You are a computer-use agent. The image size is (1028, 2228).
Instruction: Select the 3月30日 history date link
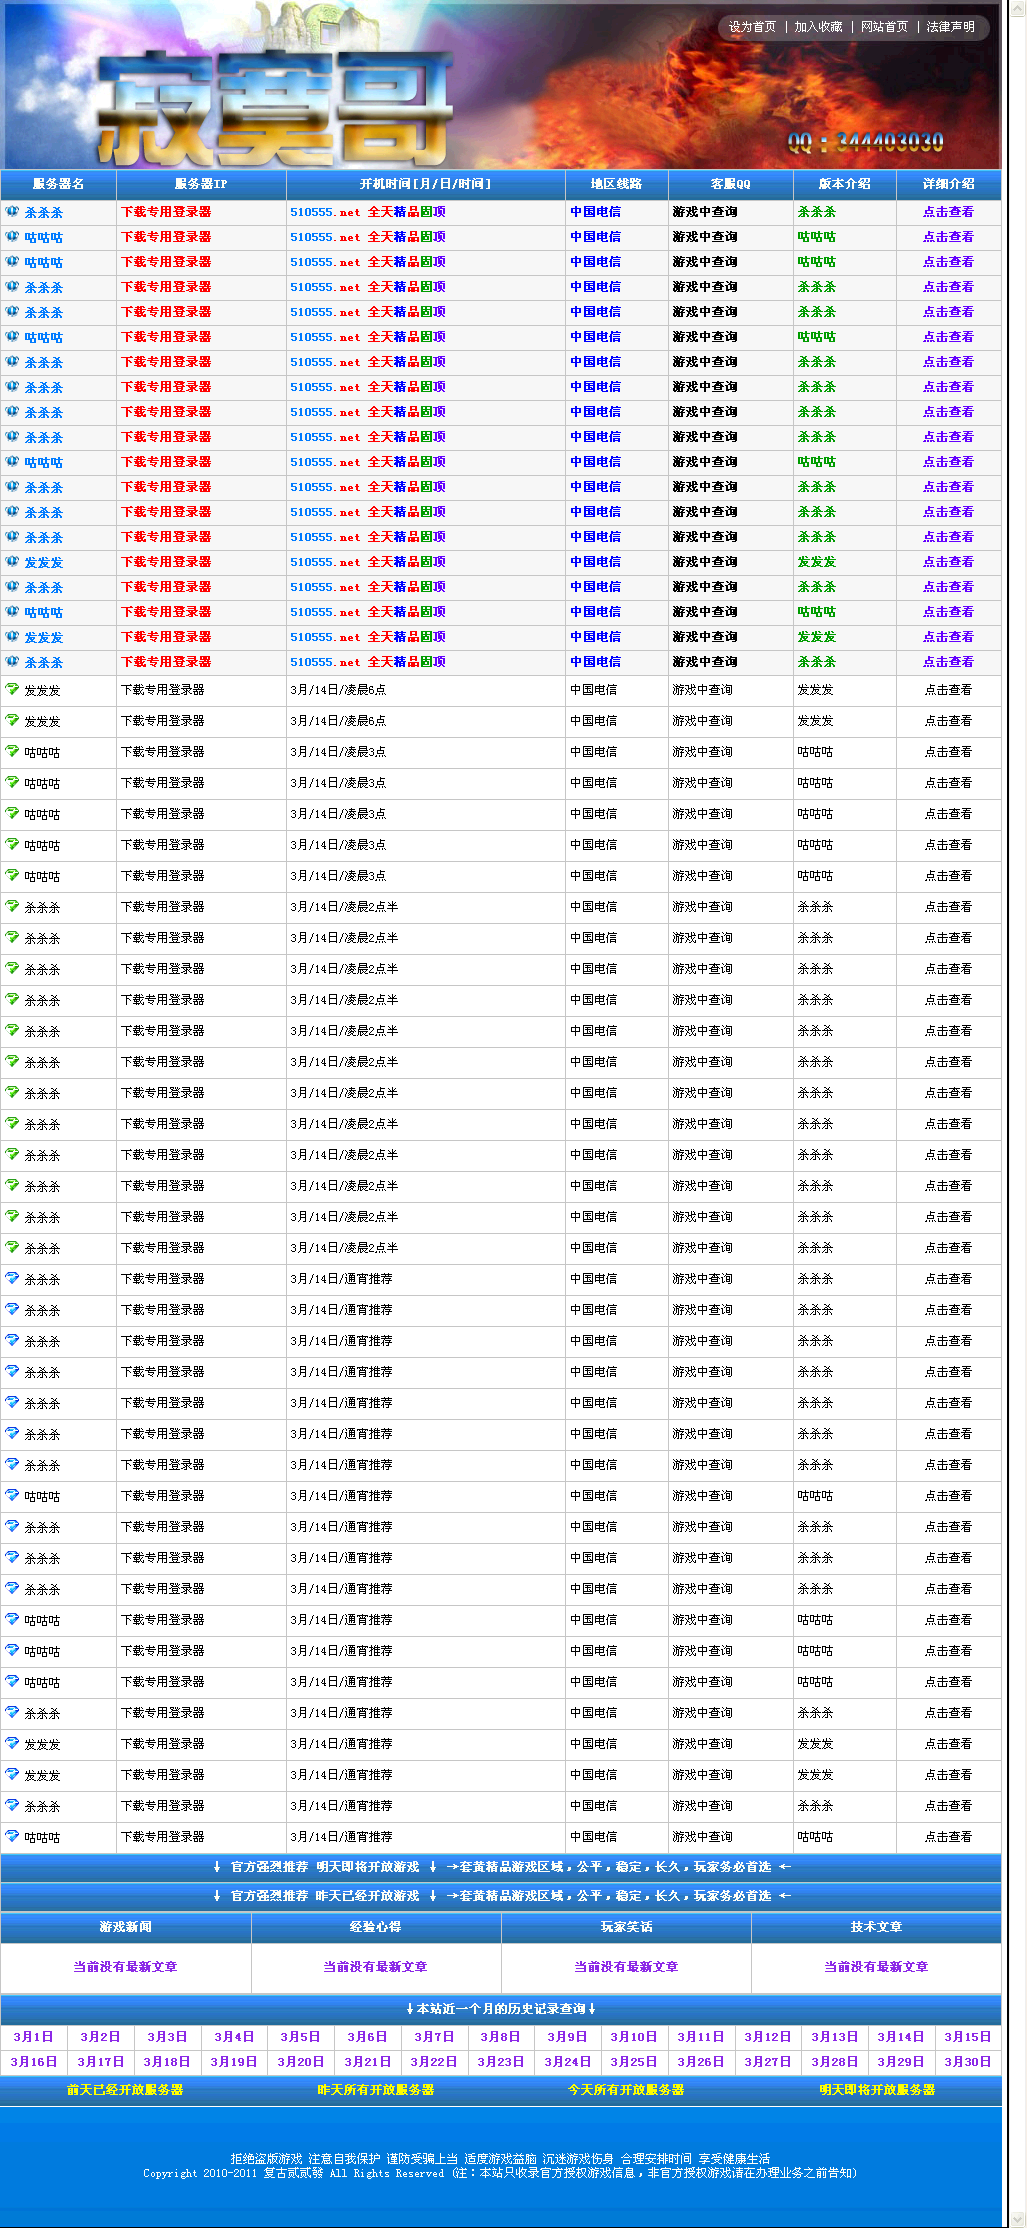(x=967, y=2062)
